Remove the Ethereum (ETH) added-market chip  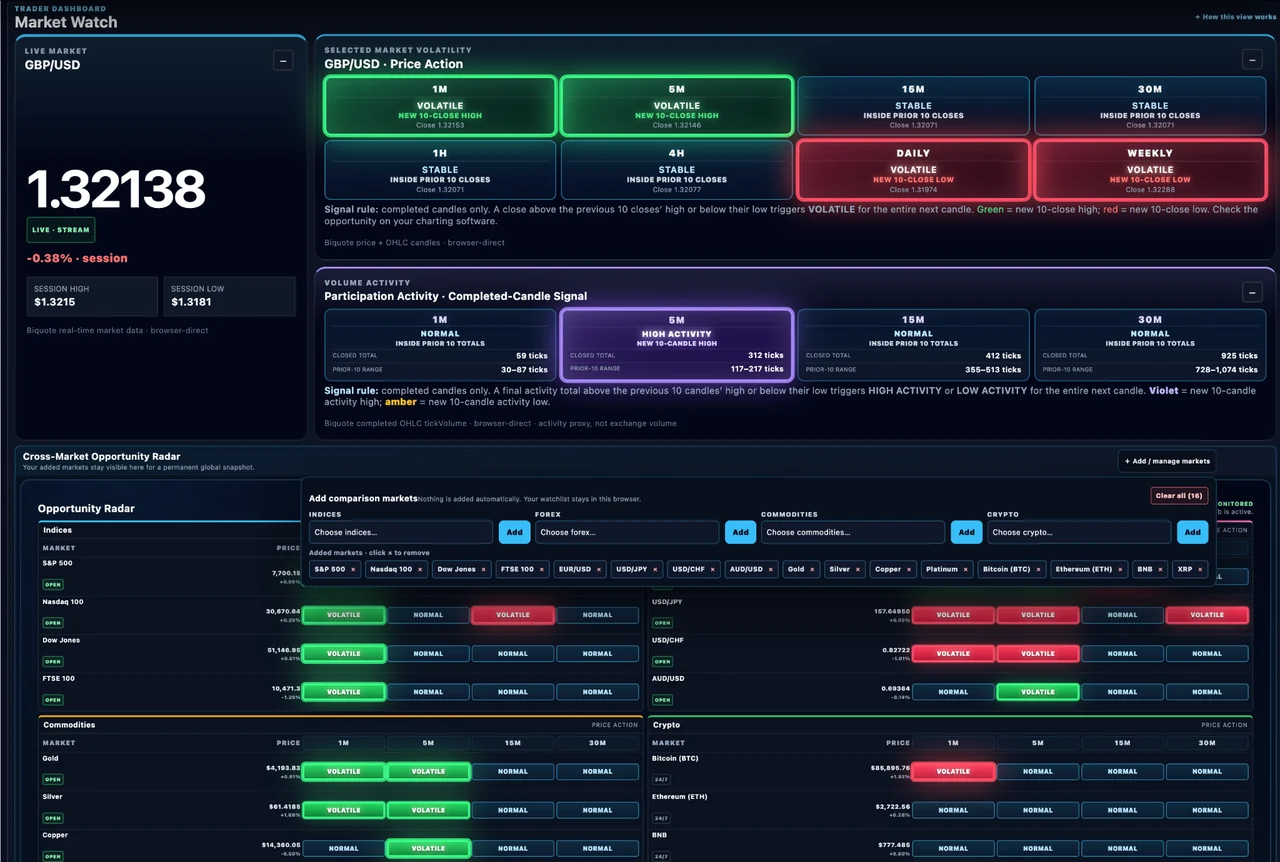pyautogui.click(x=1120, y=569)
